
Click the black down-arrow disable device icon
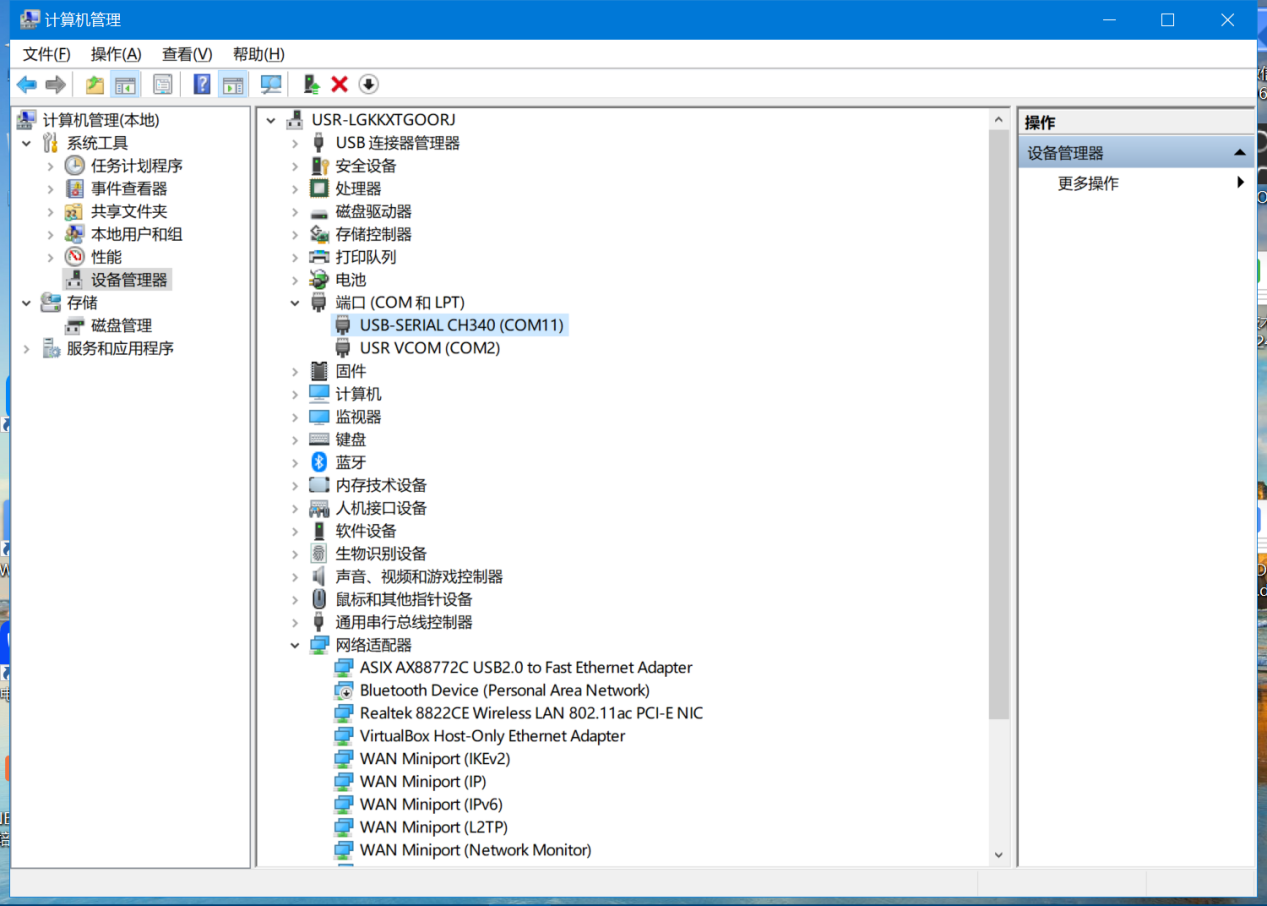[368, 85]
